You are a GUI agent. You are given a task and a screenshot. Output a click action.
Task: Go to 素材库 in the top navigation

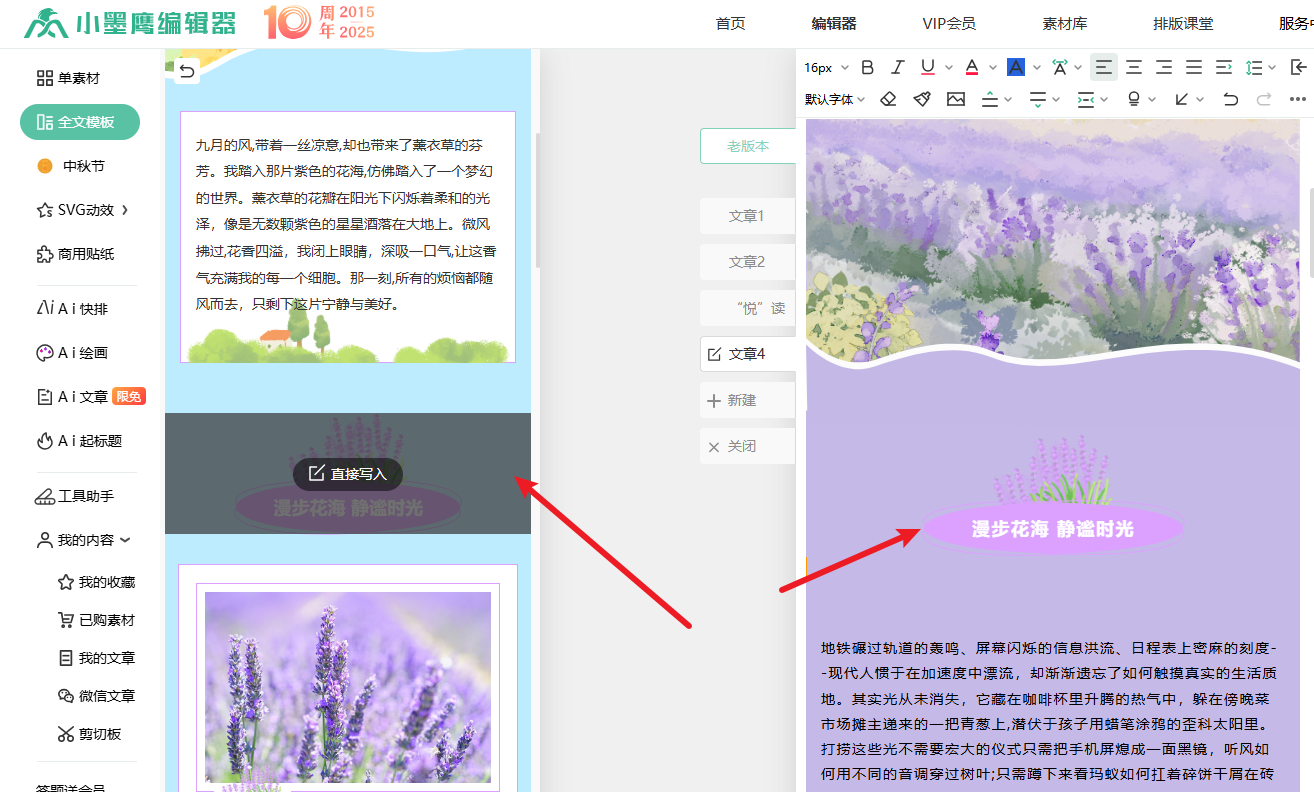pyautogui.click(x=1064, y=24)
